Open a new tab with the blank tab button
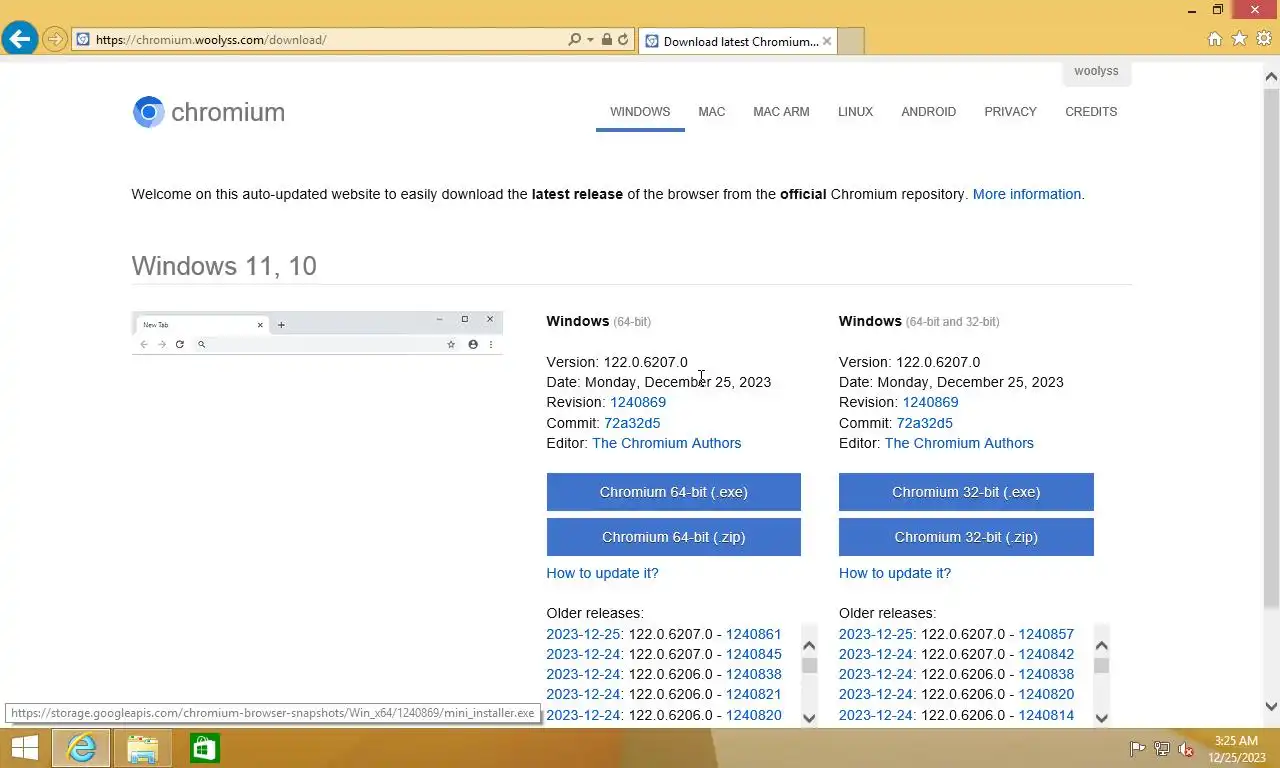This screenshot has width=1280, height=768. click(x=850, y=41)
